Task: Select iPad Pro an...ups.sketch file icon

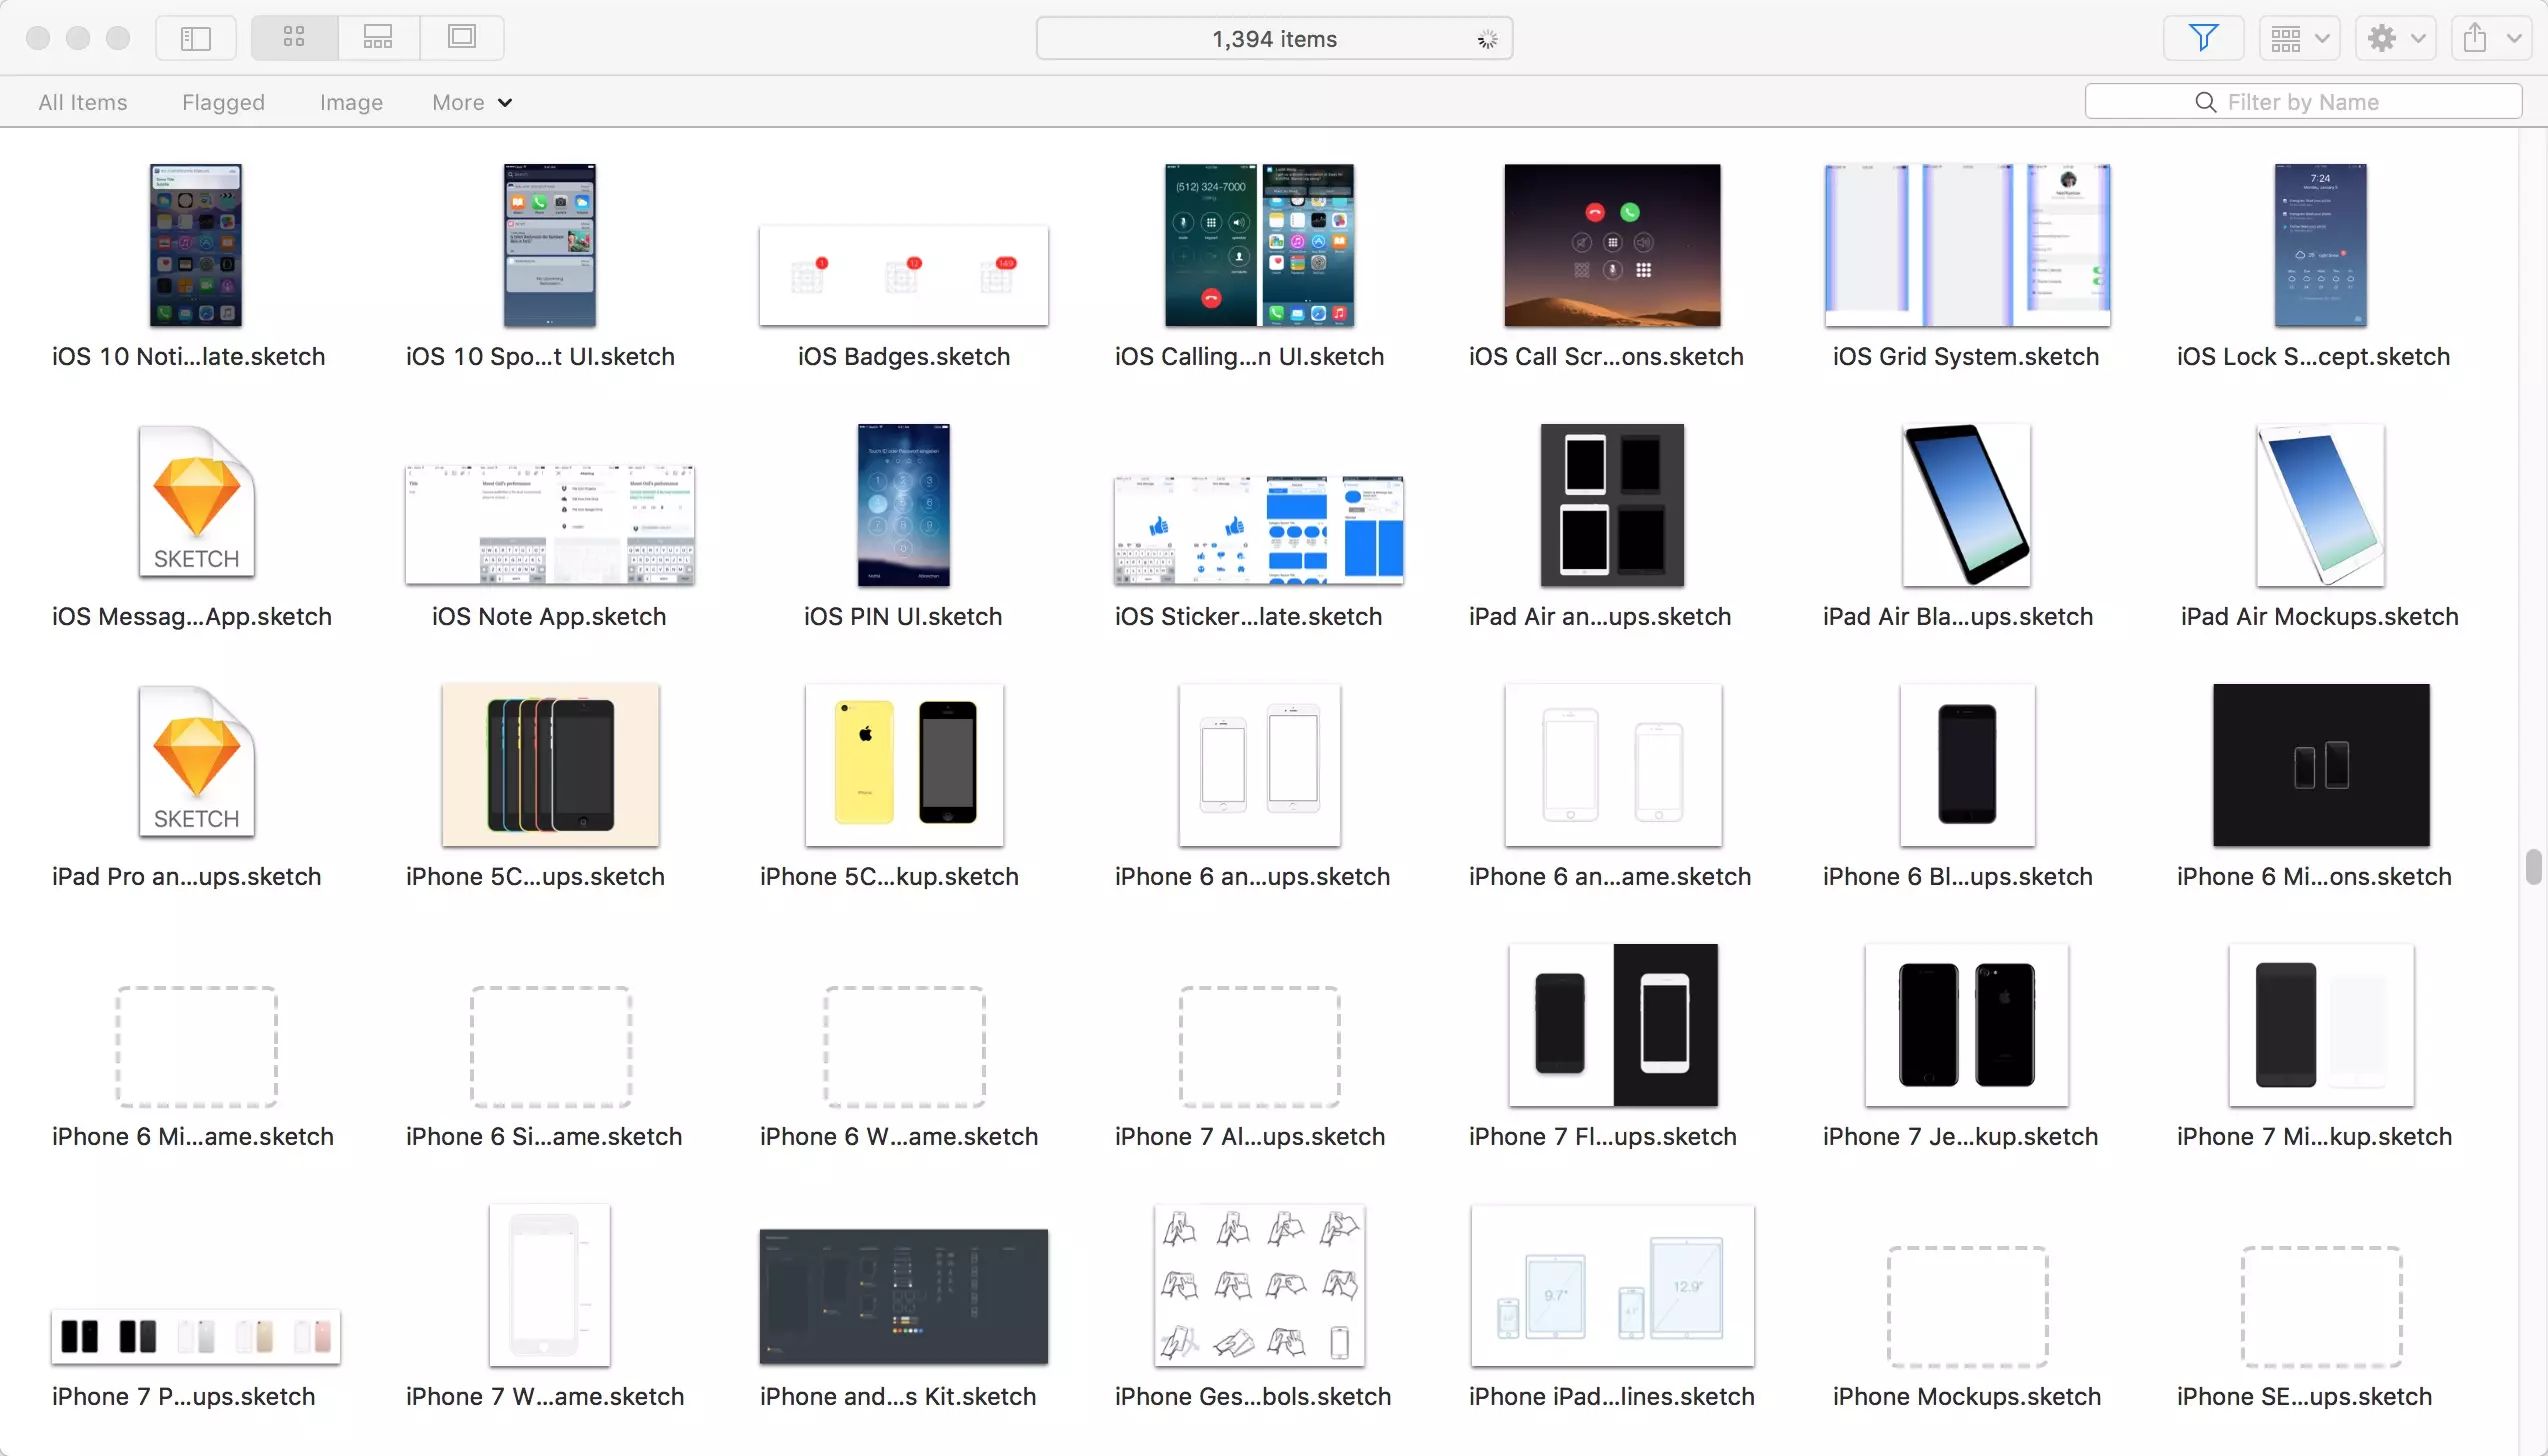Action: click(x=196, y=762)
